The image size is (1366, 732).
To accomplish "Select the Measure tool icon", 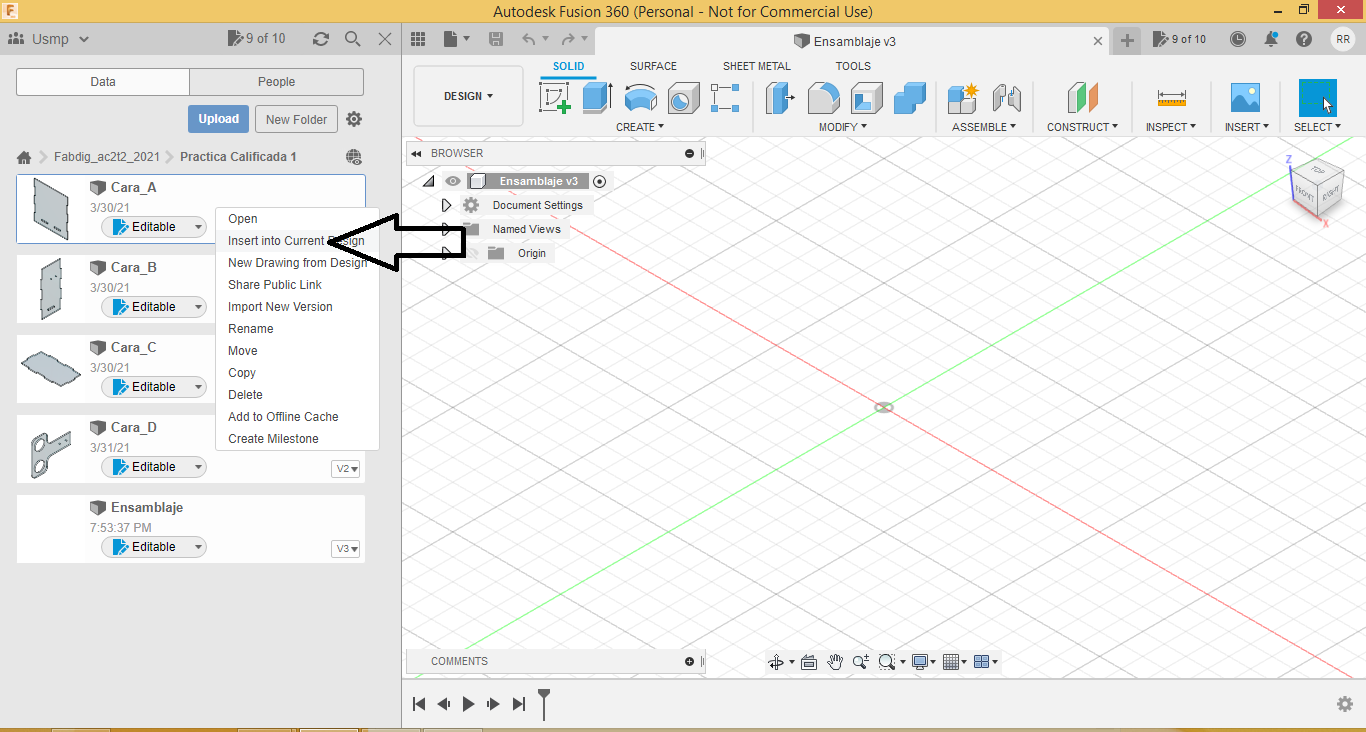I will point(1171,98).
